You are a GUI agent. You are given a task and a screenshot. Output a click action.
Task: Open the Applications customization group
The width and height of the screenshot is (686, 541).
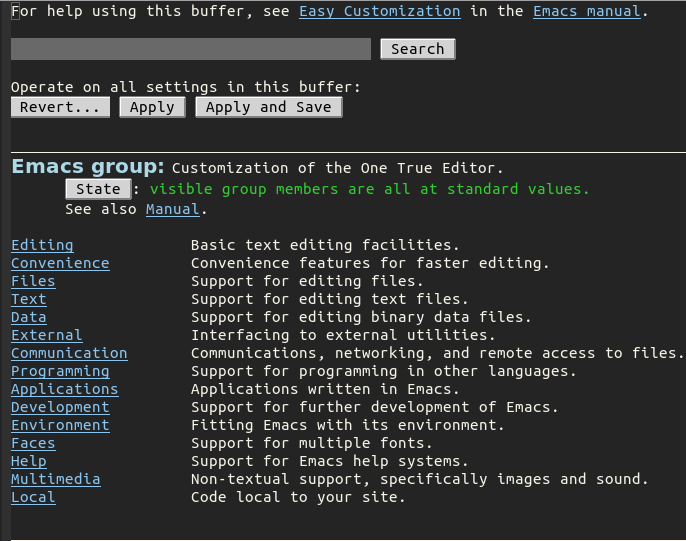[x=65, y=389]
